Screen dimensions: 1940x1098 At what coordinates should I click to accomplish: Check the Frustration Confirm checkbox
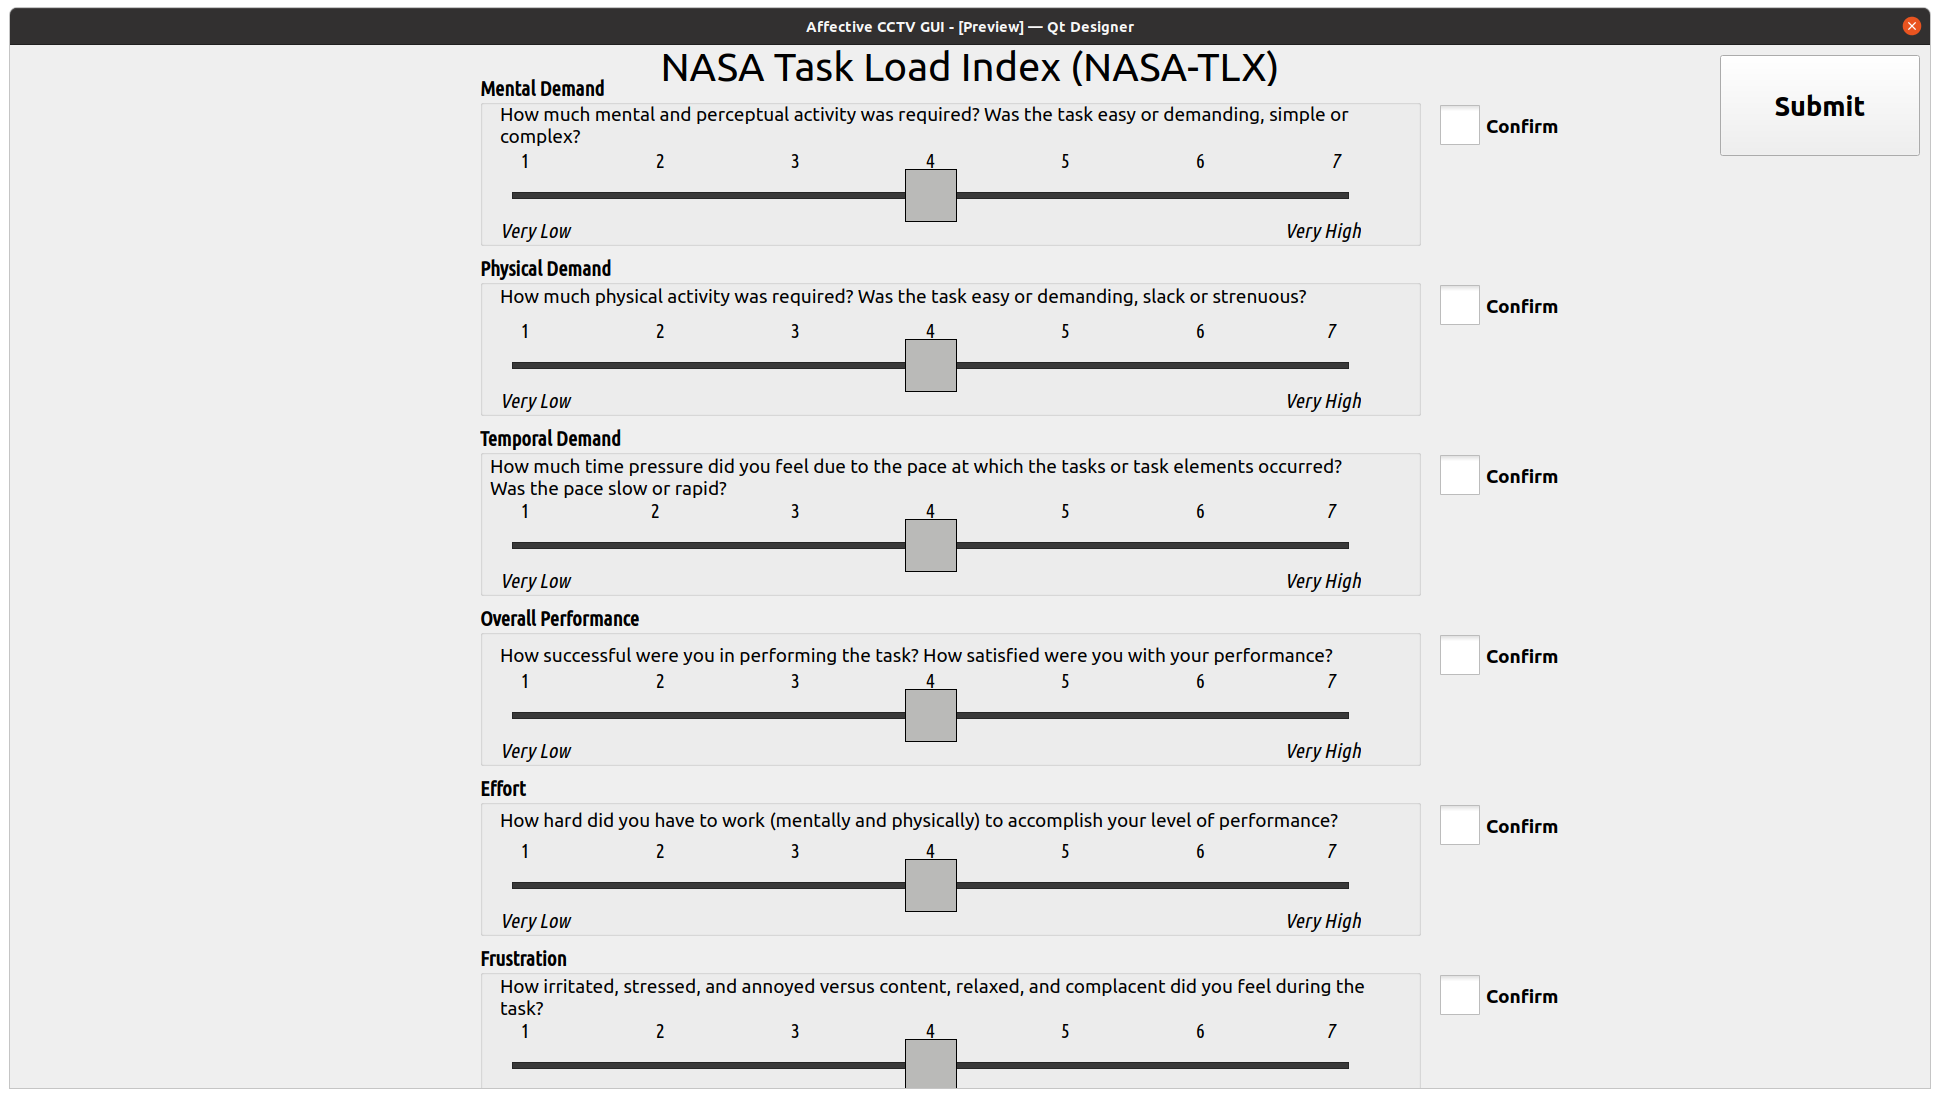click(1459, 995)
